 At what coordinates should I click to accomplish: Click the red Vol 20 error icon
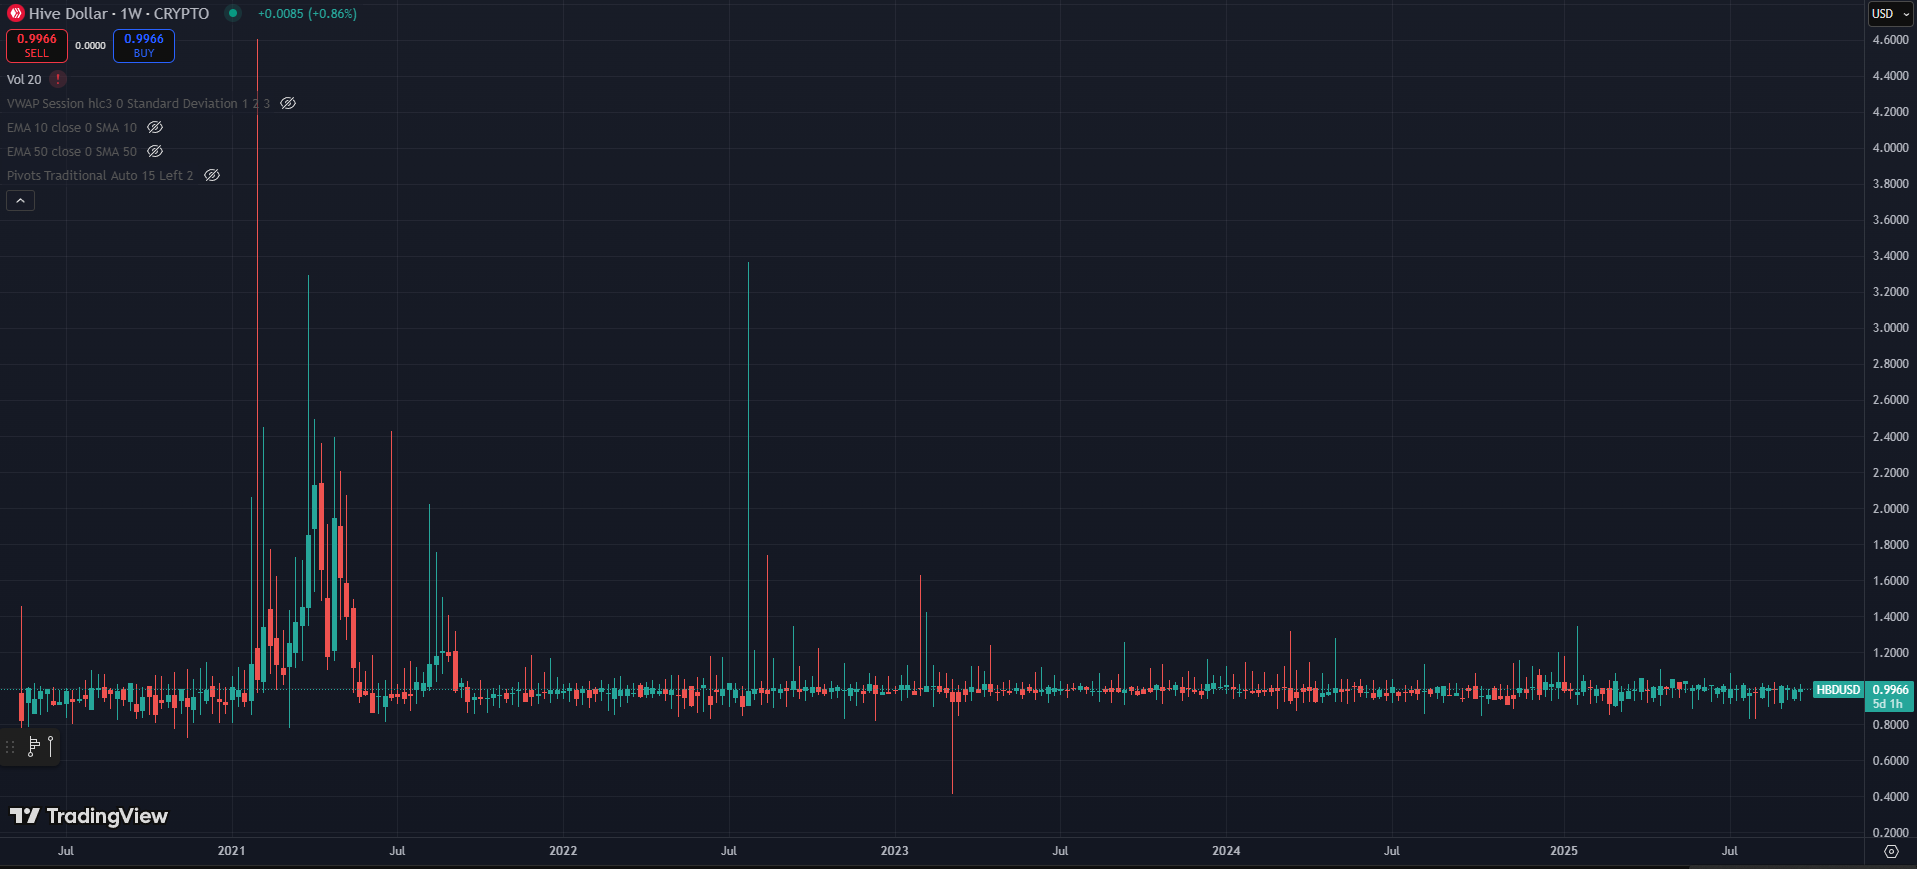pyautogui.click(x=58, y=79)
